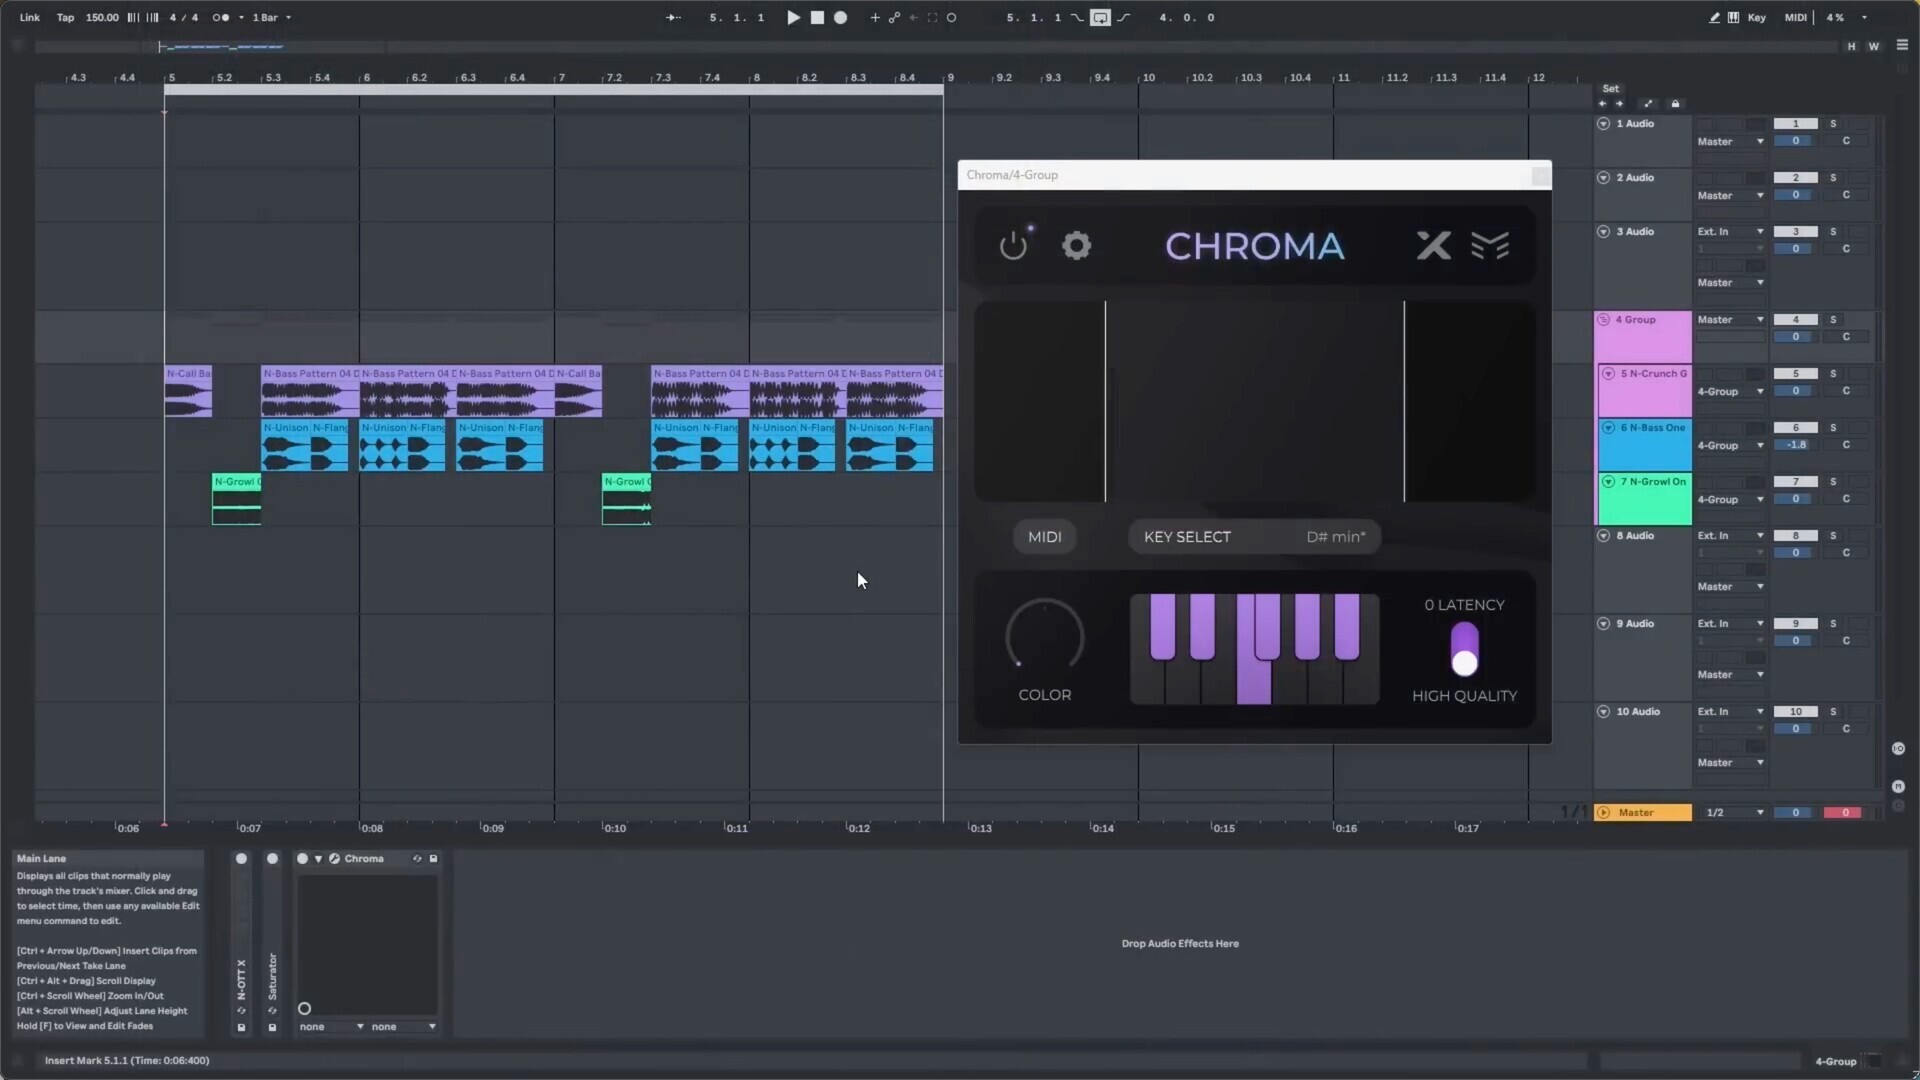The image size is (1920, 1080).
Task: Select the green N-Growl clip at bar 5.2
Action: coord(236,499)
